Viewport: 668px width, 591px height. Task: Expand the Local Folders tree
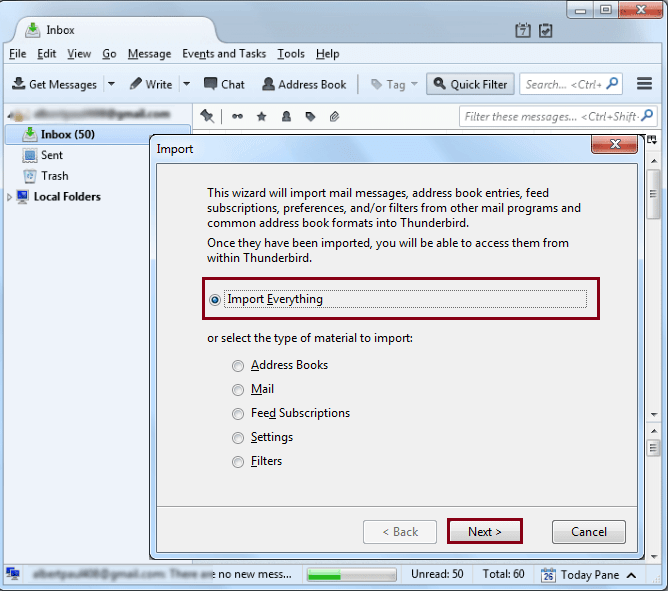tap(9, 197)
